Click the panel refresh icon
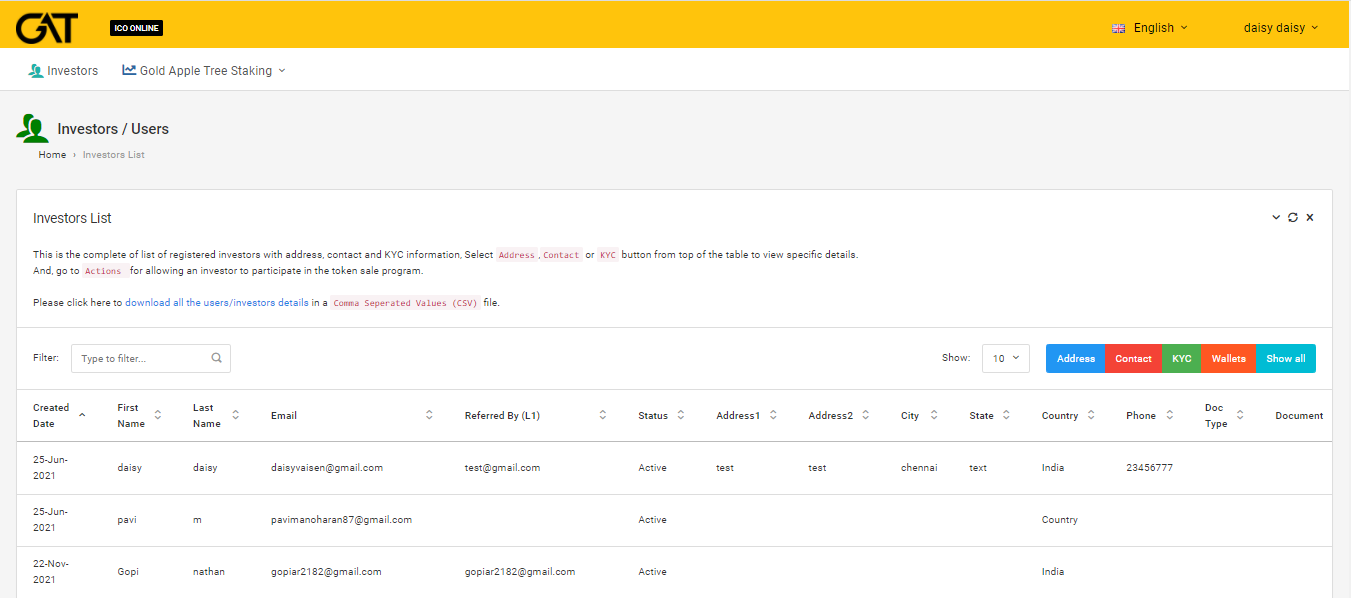The image size is (1351, 598). click(1293, 218)
